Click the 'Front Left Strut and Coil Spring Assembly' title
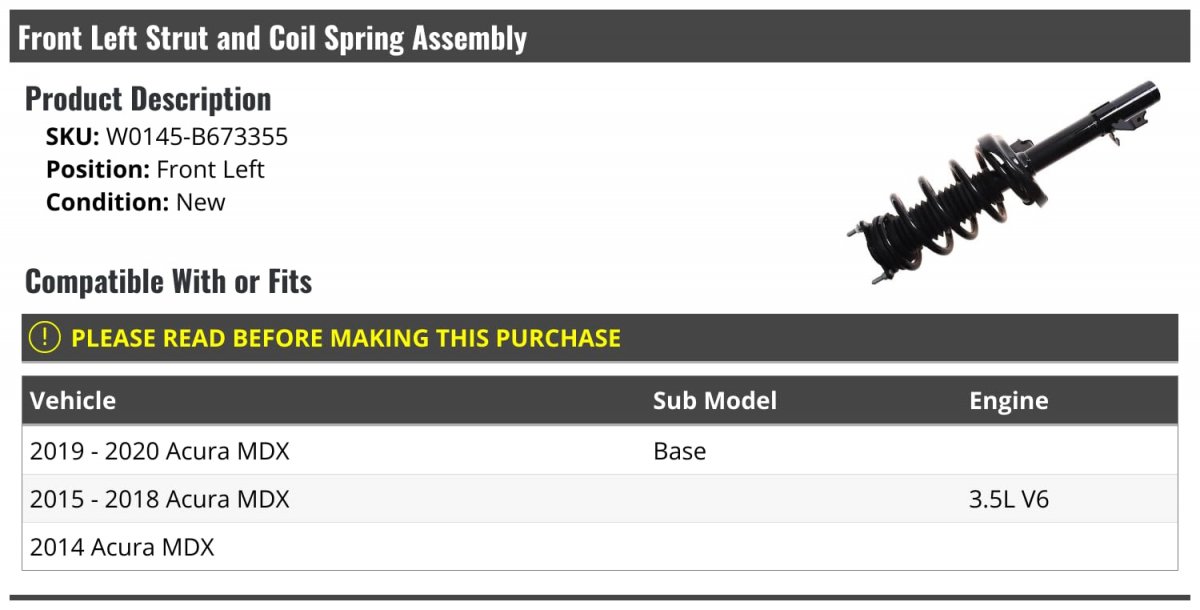Screen dimensions: 1200x610 pos(272,39)
